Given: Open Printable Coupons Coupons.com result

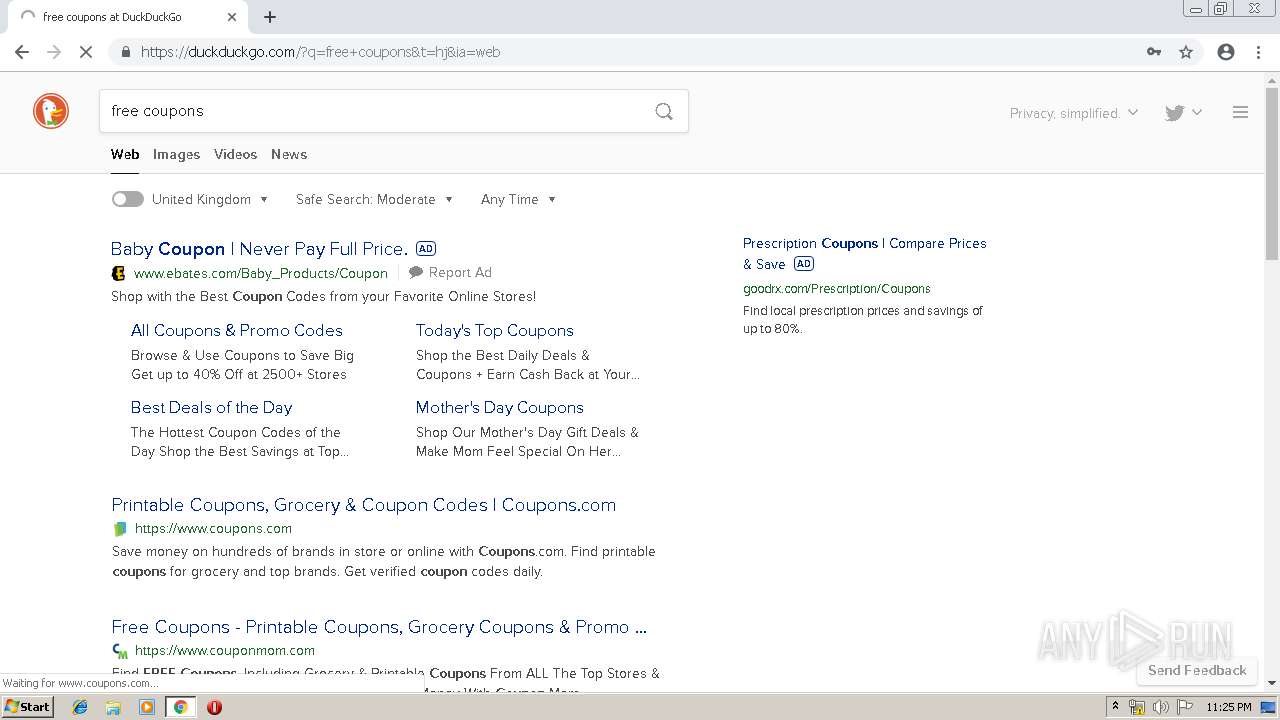Looking at the screenshot, I should [364, 505].
